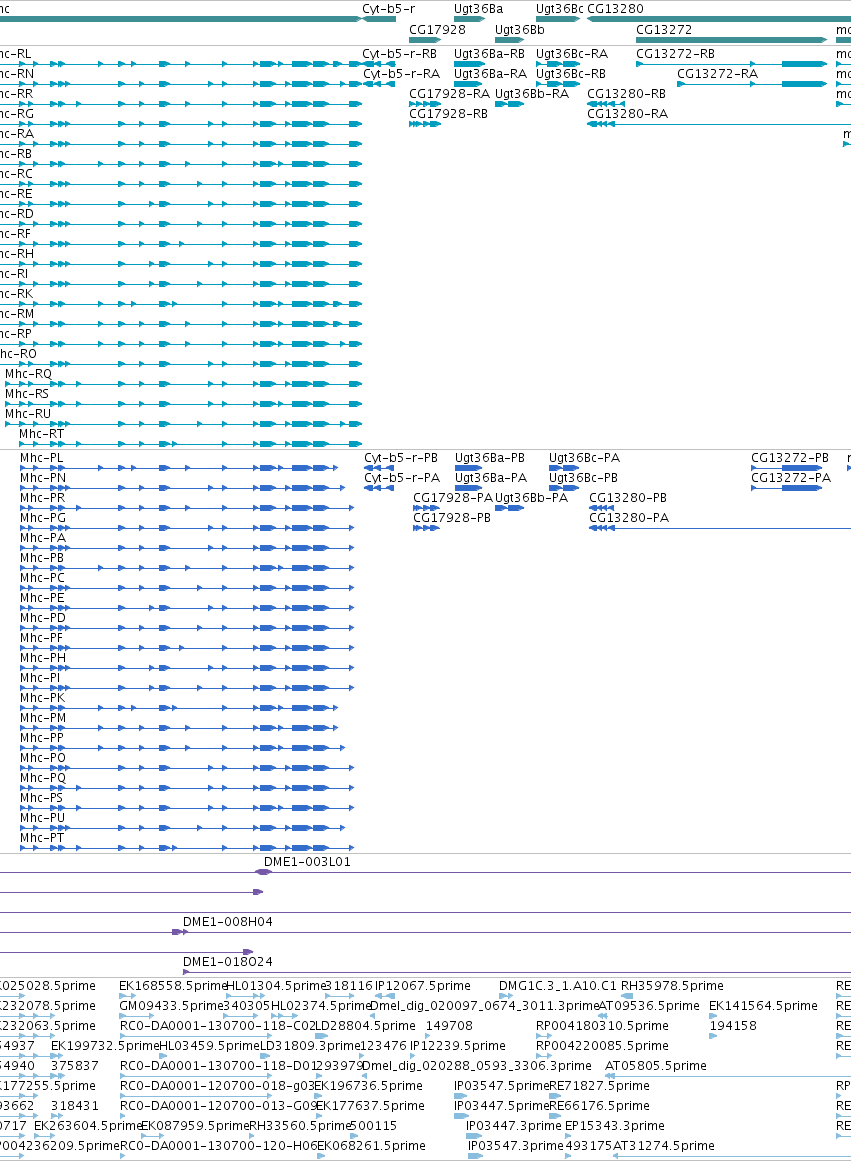
Task: Select transcript CG13280-RA label
Action: click(627, 114)
